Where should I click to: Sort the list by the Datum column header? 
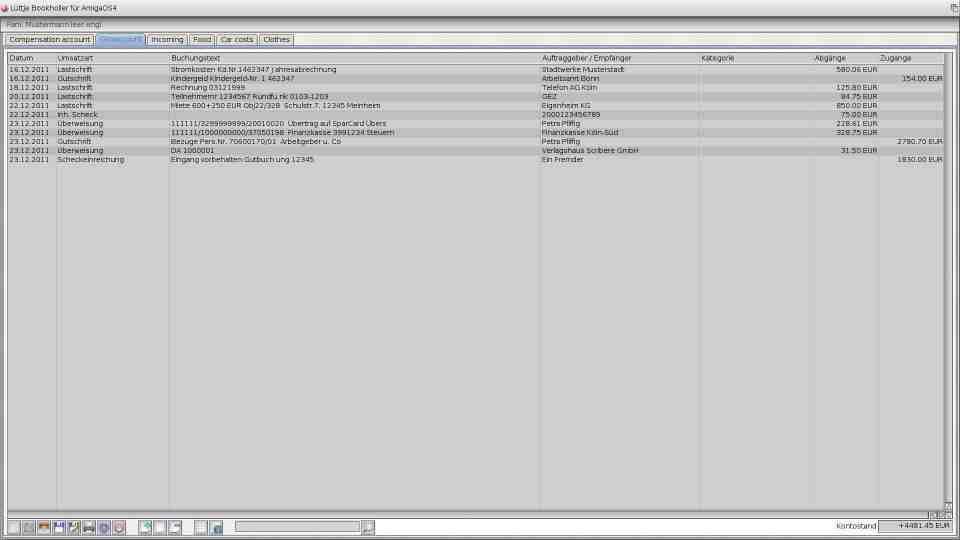tap(31, 58)
